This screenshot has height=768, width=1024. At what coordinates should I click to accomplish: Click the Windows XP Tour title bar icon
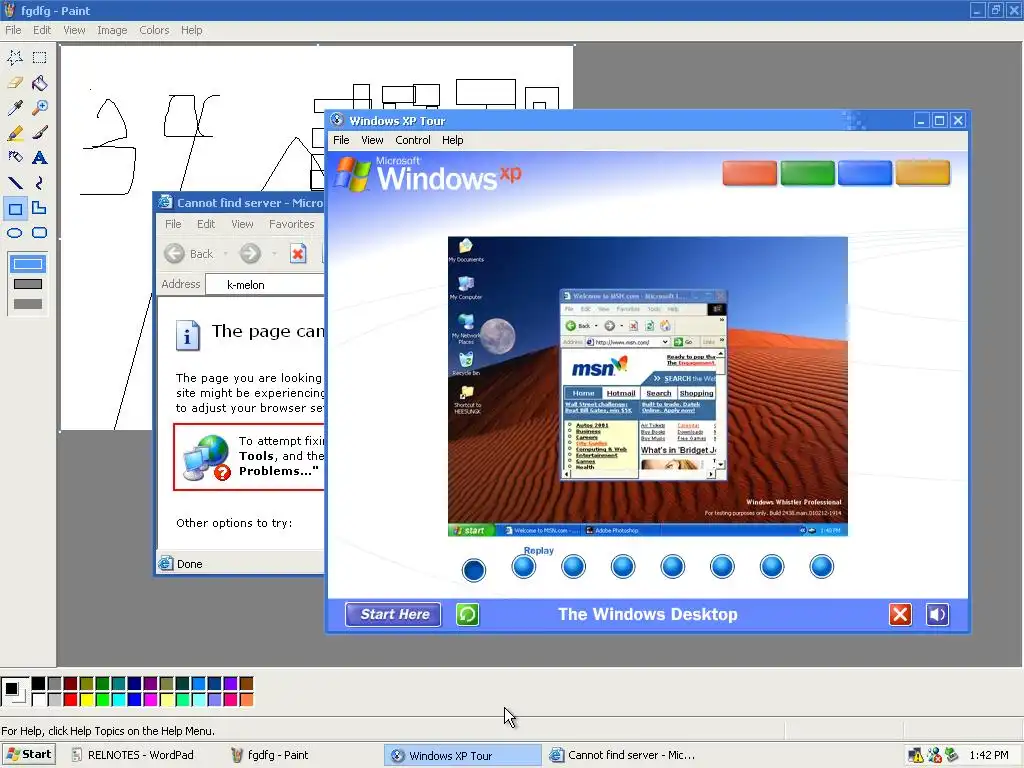(337, 120)
